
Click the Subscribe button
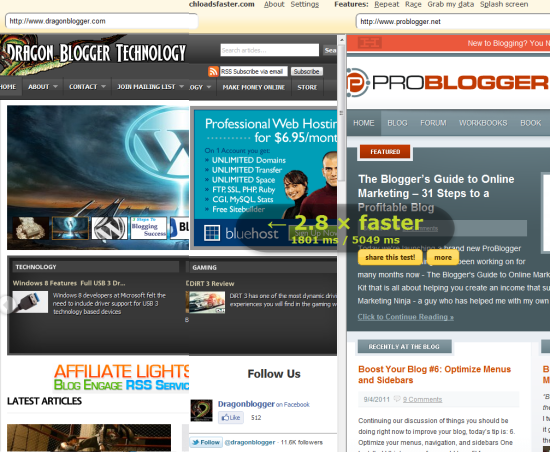pos(307,72)
